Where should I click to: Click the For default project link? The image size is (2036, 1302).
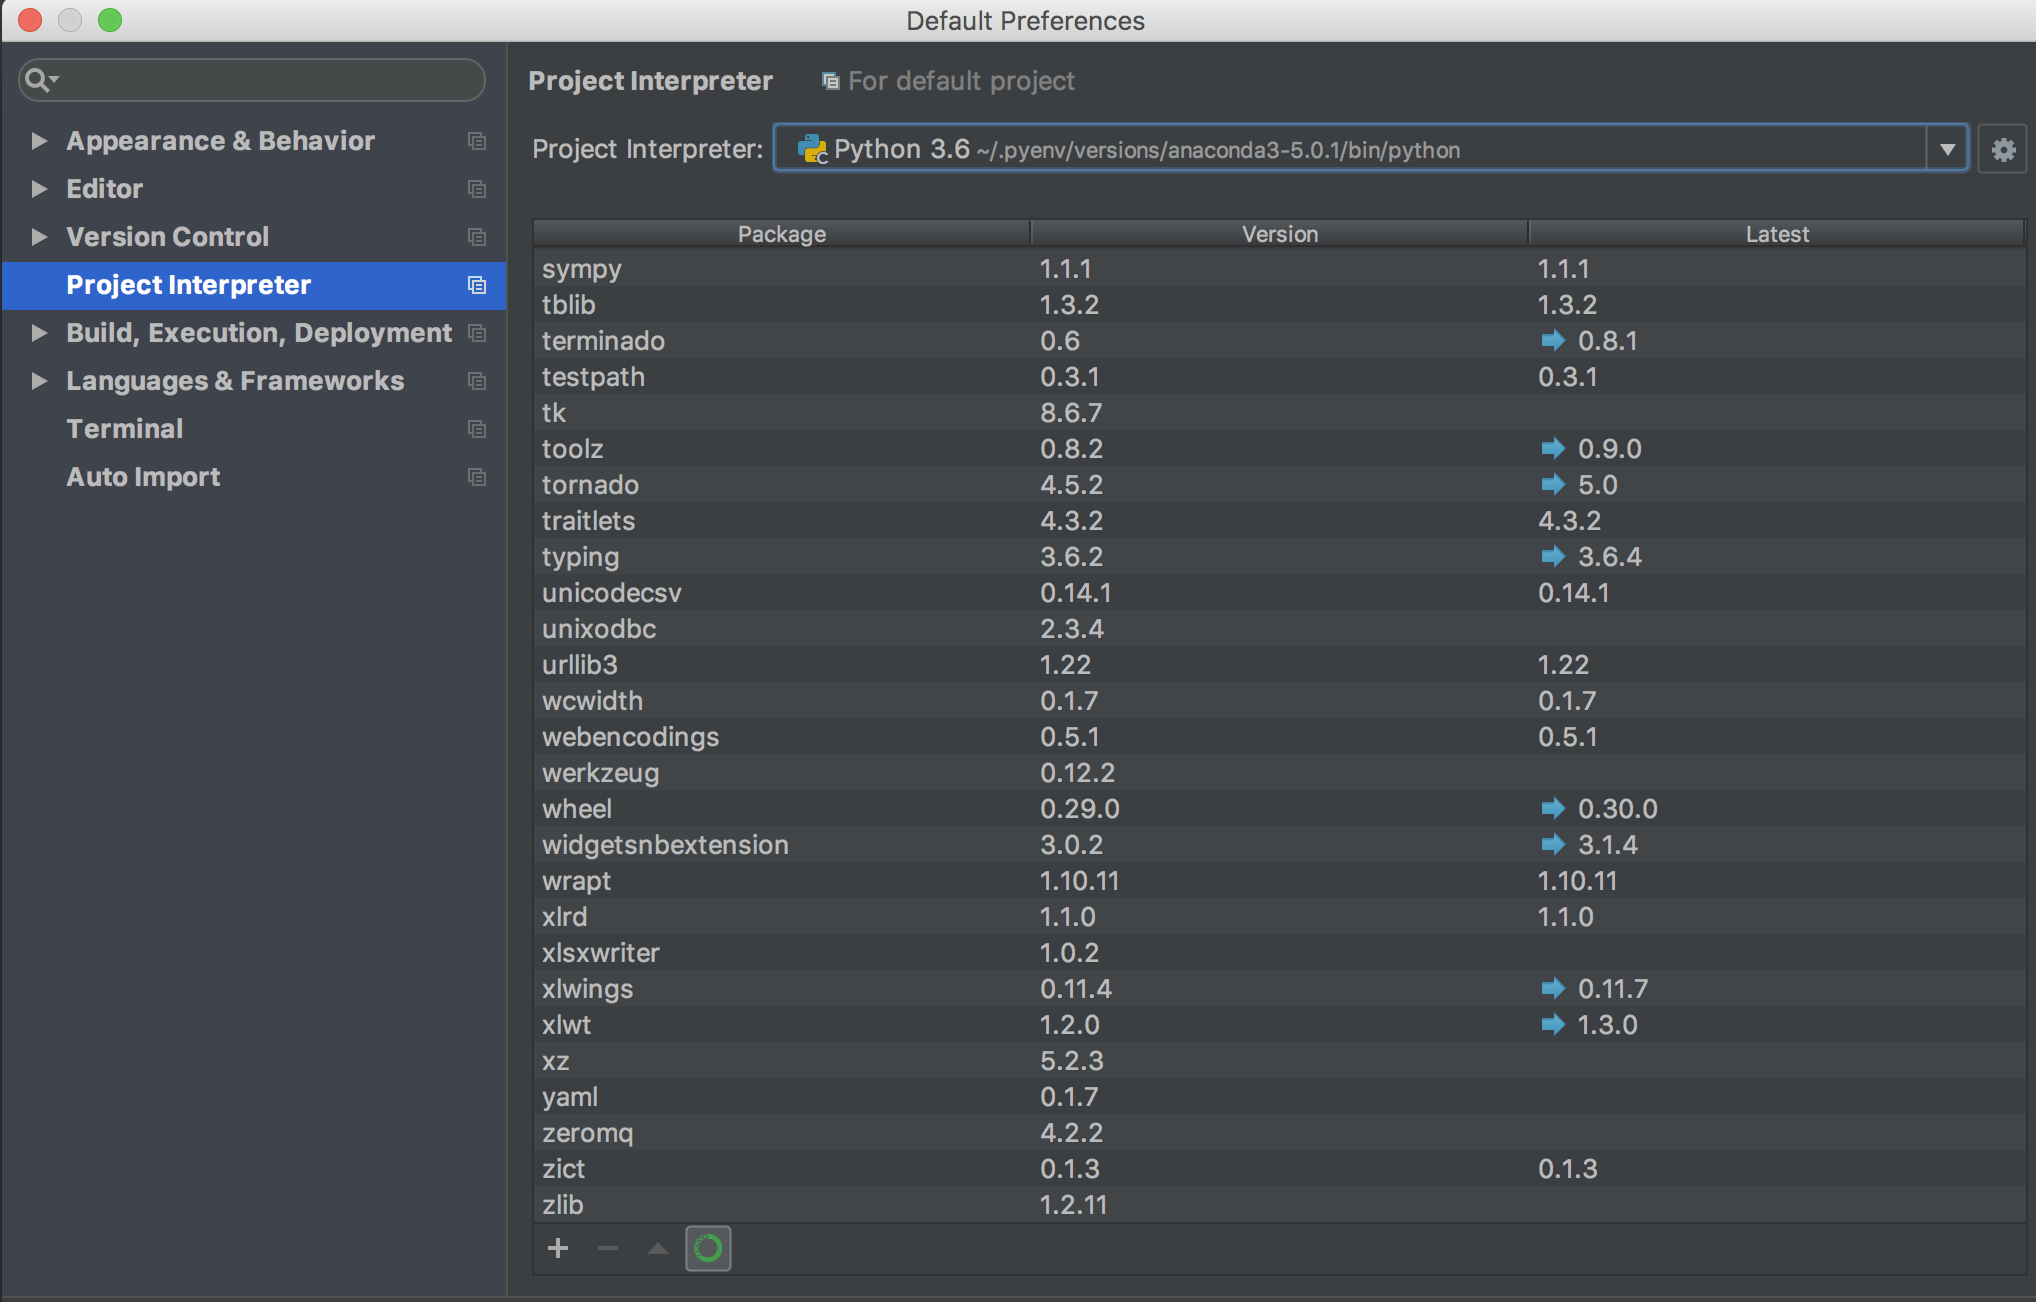(x=961, y=81)
